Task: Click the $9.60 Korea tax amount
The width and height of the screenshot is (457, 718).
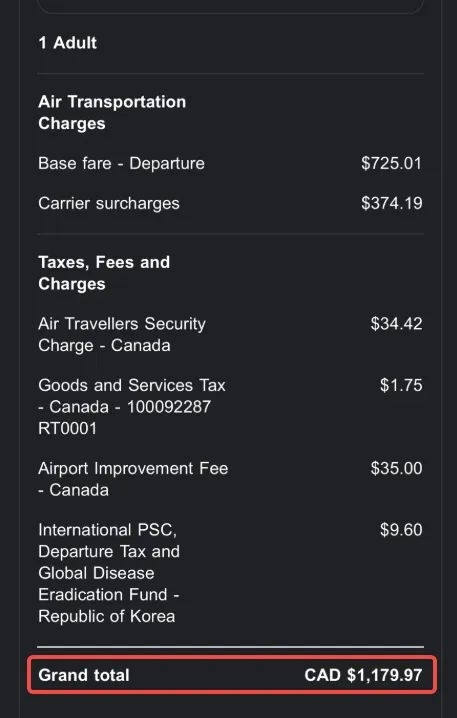Action: tap(401, 530)
